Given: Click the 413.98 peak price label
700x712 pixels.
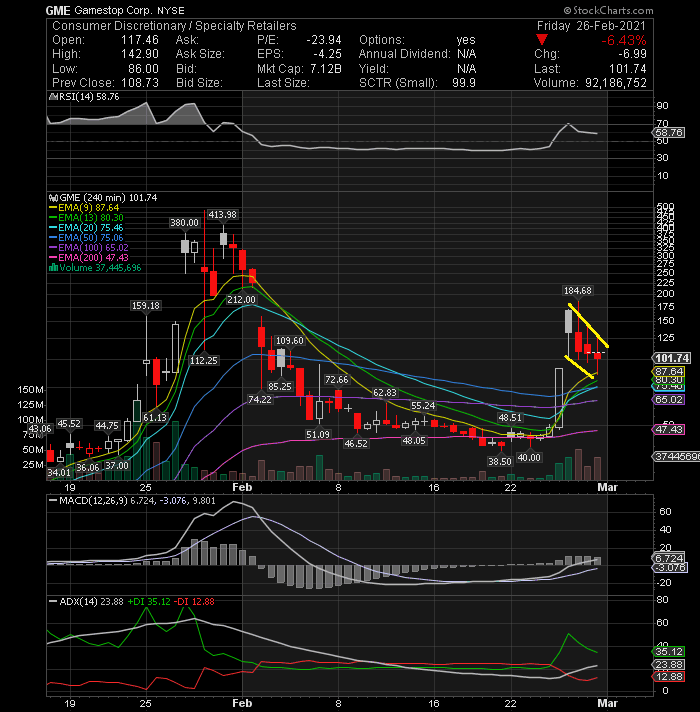Looking at the screenshot, I should pos(222,214).
